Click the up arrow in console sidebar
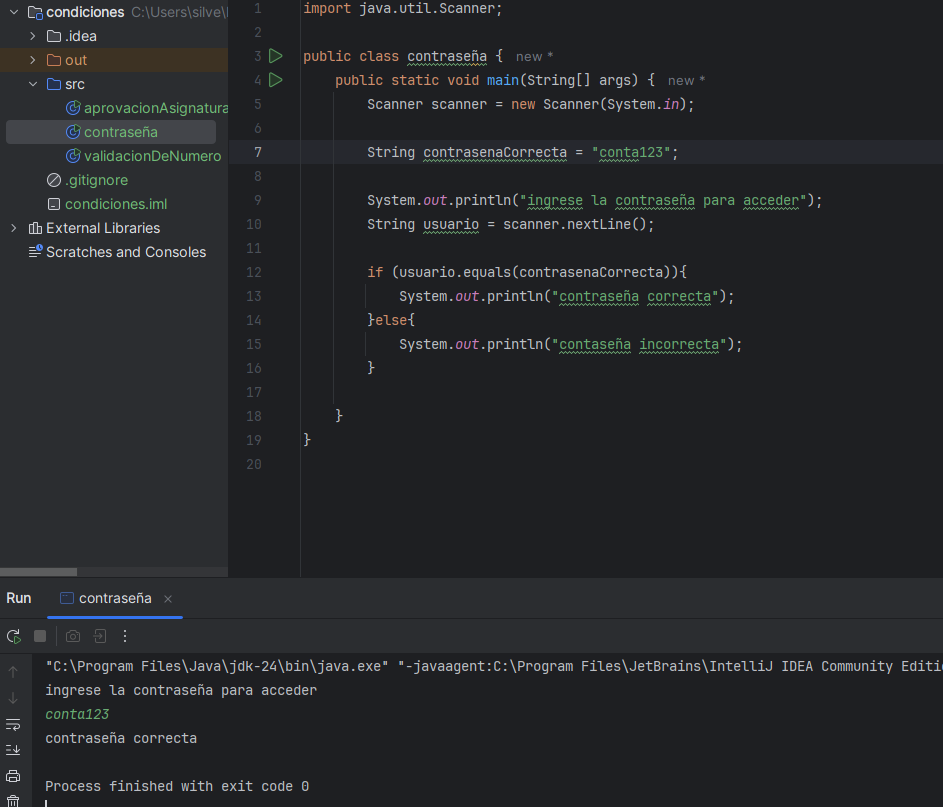943x807 pixels. 13,672
